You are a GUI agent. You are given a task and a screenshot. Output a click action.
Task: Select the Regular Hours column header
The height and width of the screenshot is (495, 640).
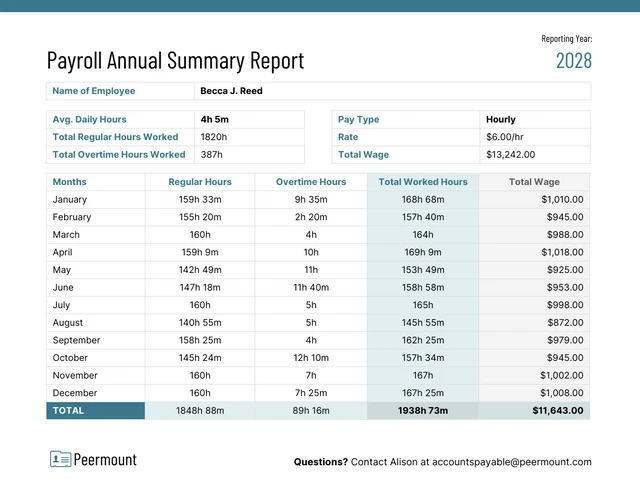(200, 182)
